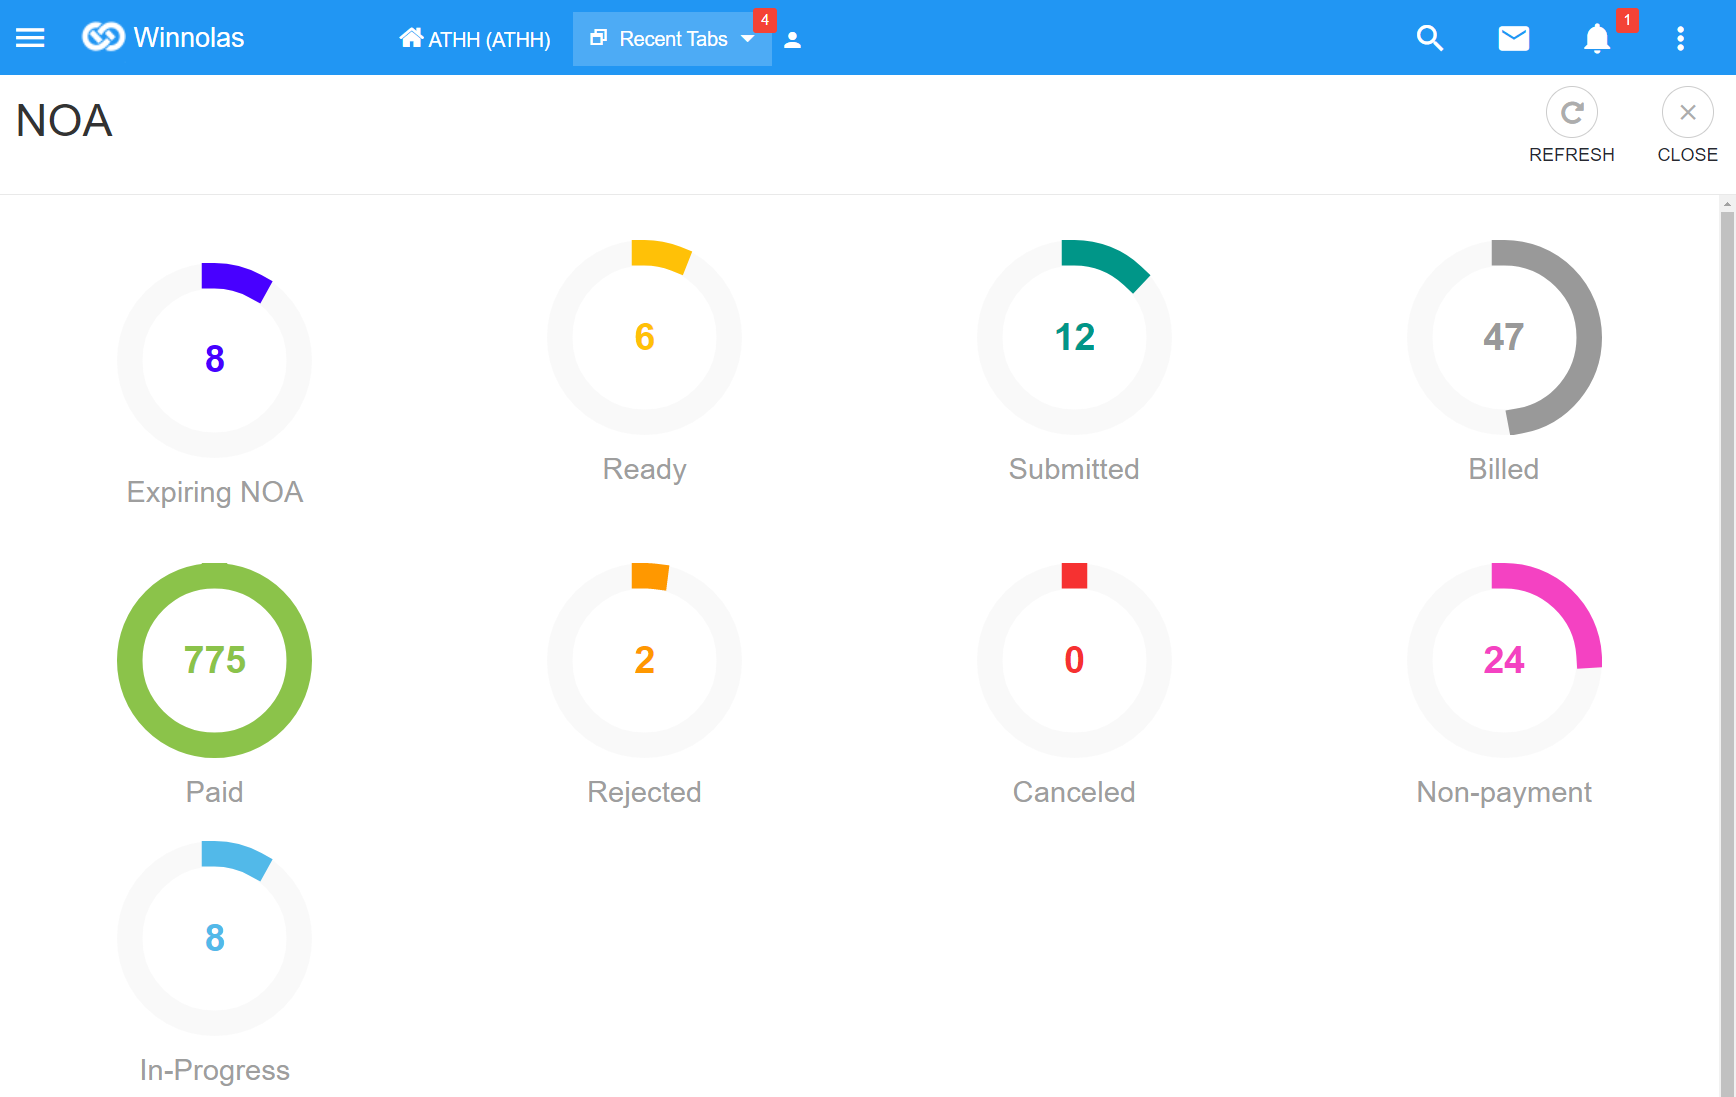1736x1097 pixels.
Task: Open the three-dot more options menu
Action: point(1680,38)
